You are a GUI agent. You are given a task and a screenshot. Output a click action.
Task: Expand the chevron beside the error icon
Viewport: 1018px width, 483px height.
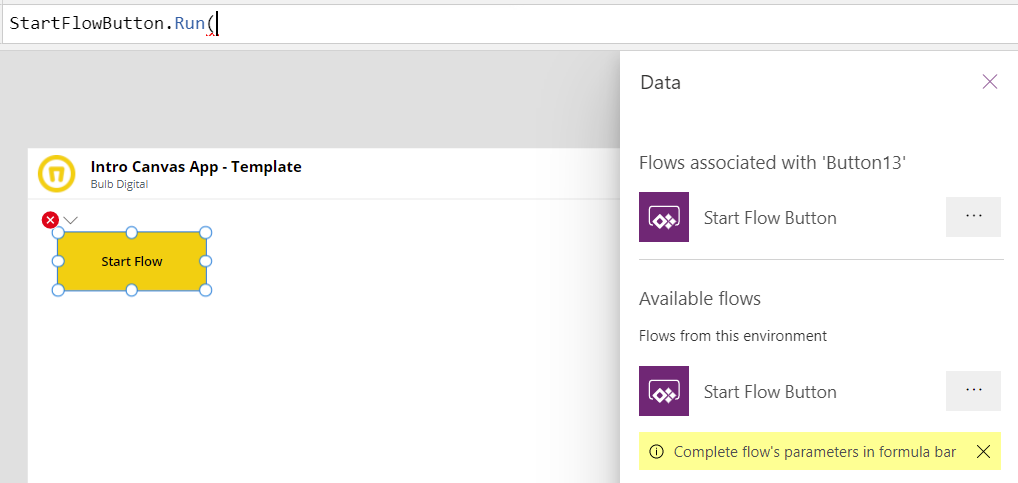coord(70,220)
